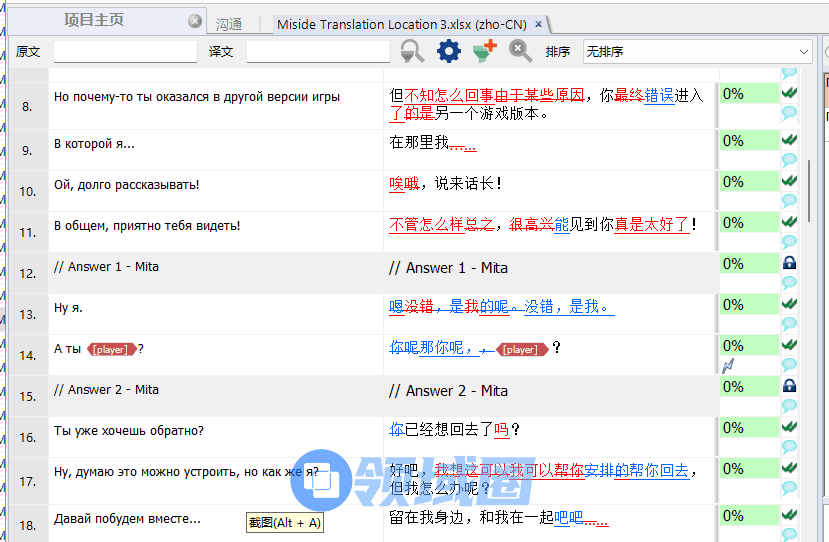Open comment bubble for segment 10
Image resolution: width=829 pixels, height=542 pixels.
tap(790, 200)
